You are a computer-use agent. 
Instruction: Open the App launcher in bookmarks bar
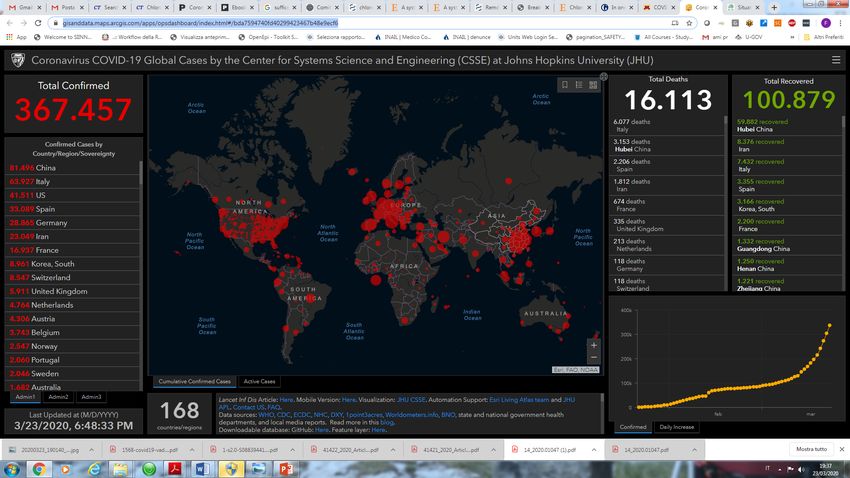(16, 37)
